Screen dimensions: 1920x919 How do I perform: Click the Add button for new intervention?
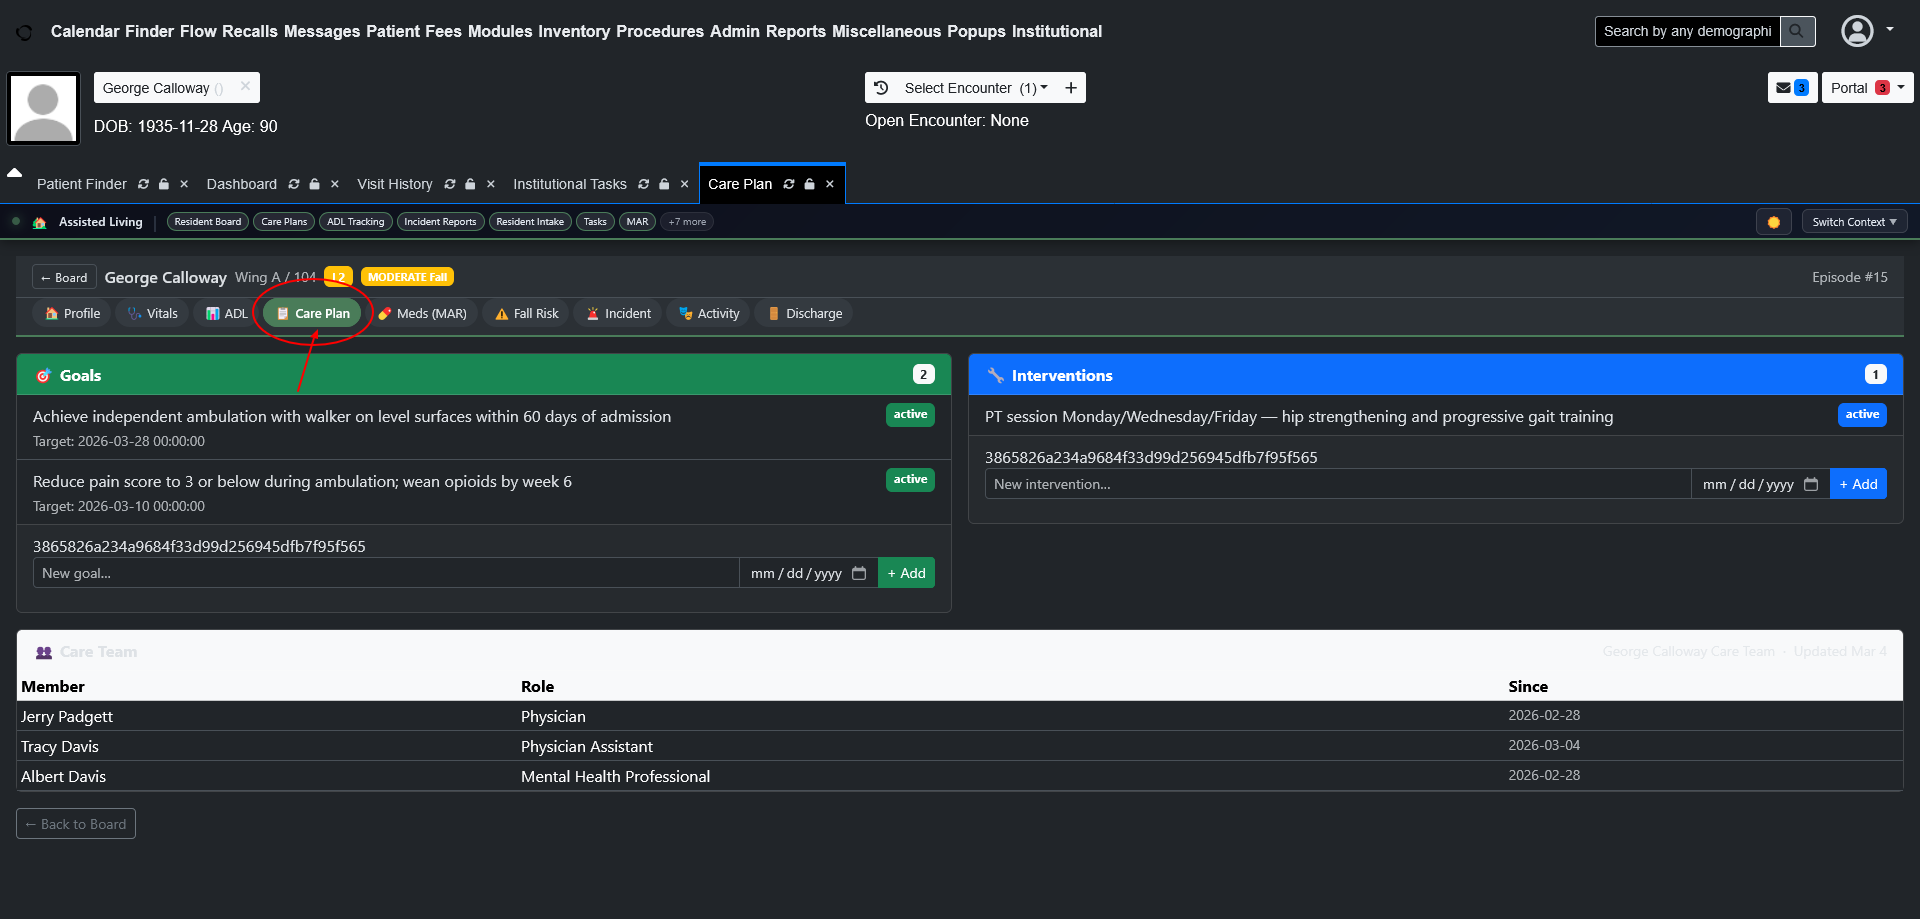pyautogui.click(x=1857, y=484)
